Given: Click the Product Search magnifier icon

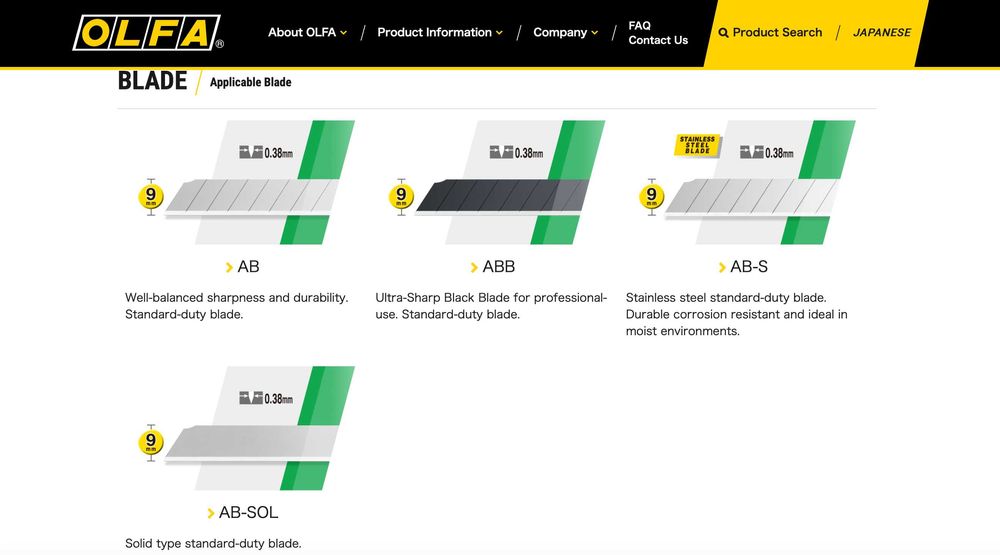Looking at the screenshot, I should [x=723, y=33].
